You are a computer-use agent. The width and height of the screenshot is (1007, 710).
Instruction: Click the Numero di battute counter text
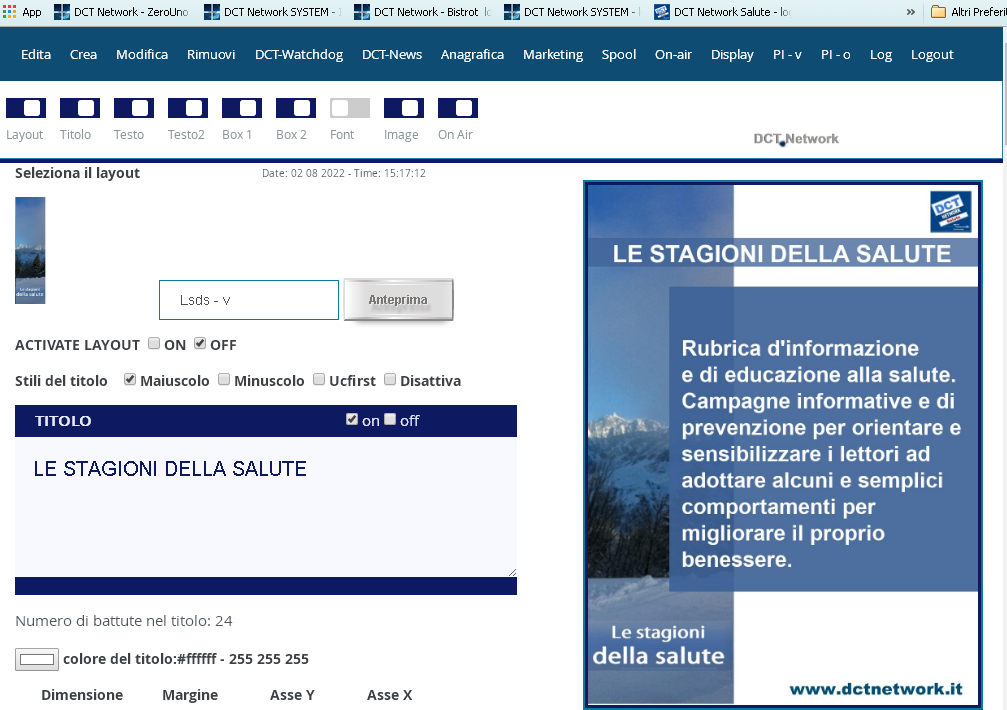pyautogui.click(x=124, y=621)
